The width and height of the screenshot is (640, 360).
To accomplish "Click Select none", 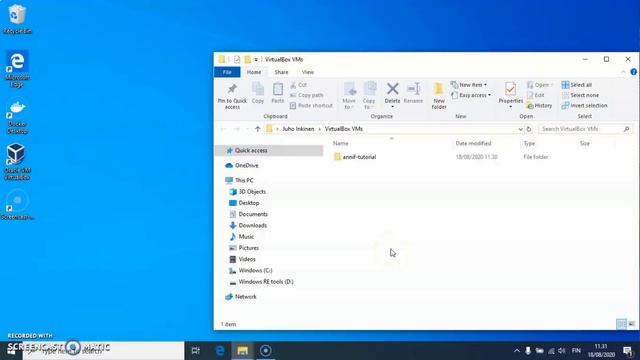I will pos(580,95).
